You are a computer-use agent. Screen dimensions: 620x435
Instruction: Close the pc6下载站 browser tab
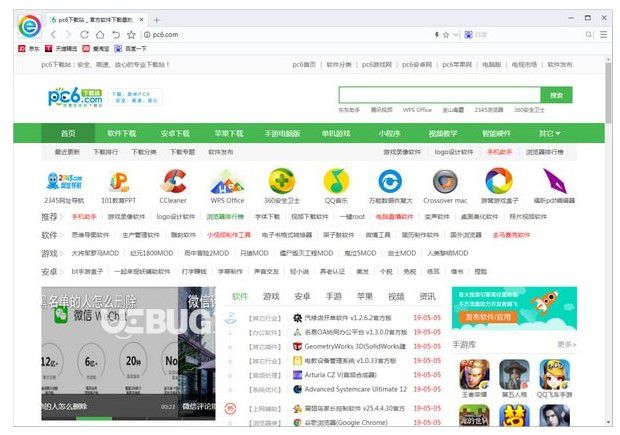[141, 19]
